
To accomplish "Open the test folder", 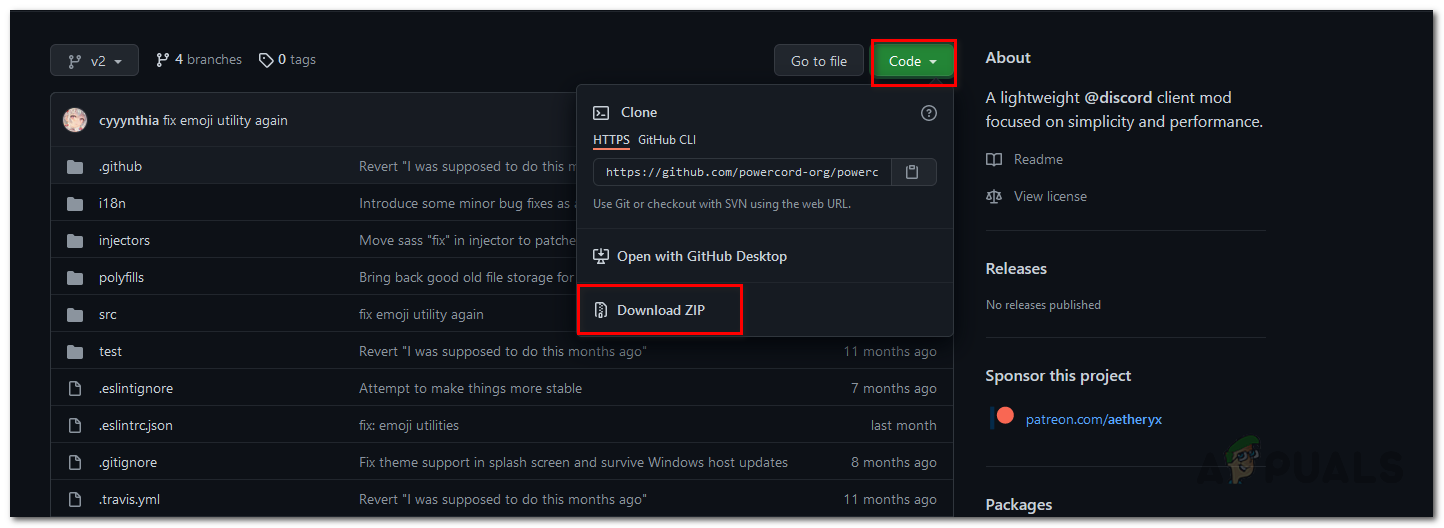I will pyautogui.click(x=110, y=351).
